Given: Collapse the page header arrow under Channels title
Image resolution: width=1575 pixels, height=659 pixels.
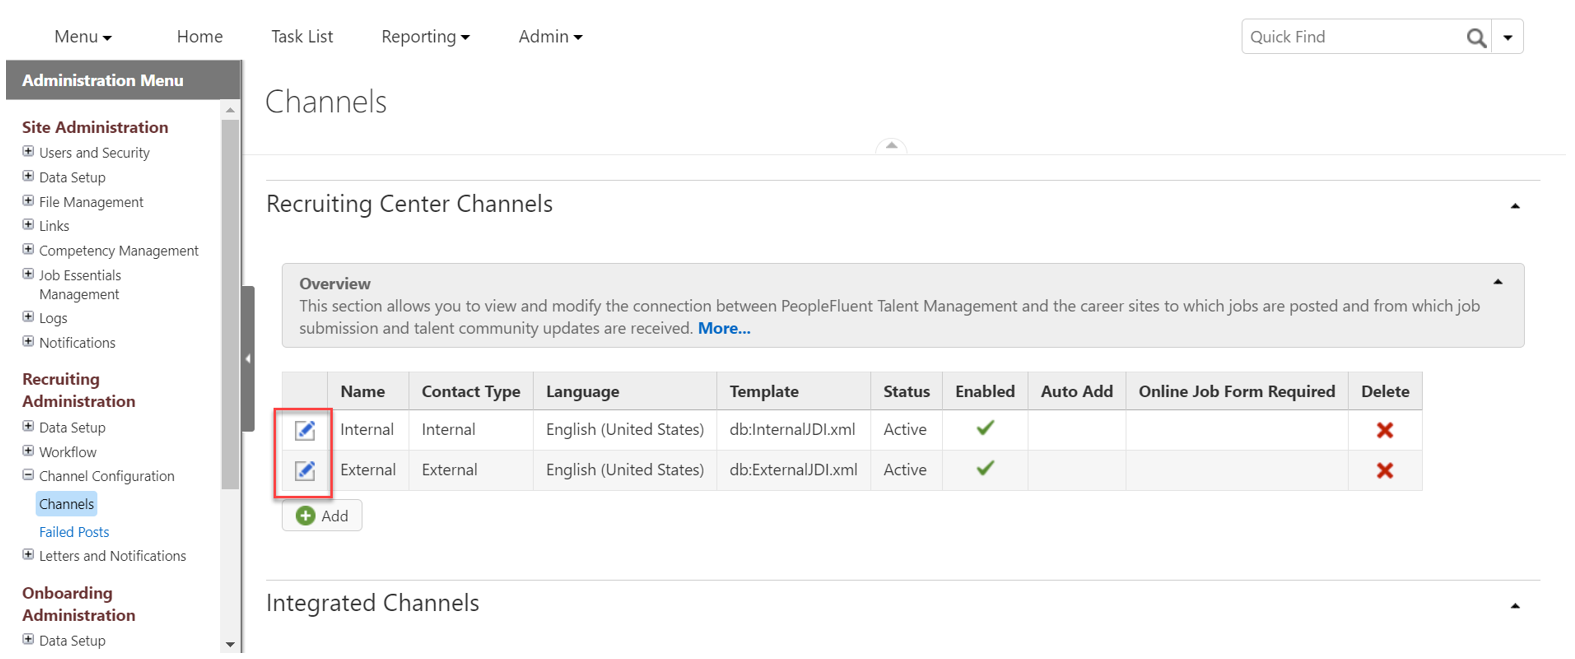Looking at the screenshot, I should [891, 146].
